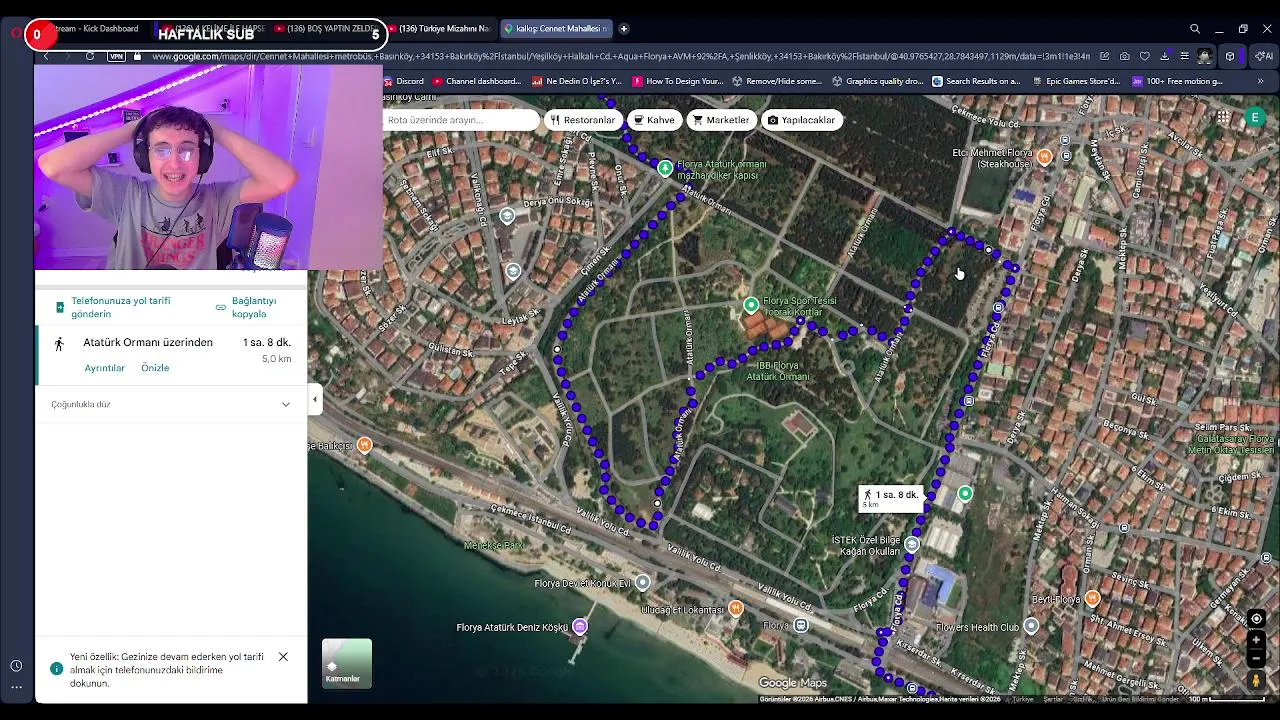
Task: Click the Marketler filter chip
Action: pos(720,120)
